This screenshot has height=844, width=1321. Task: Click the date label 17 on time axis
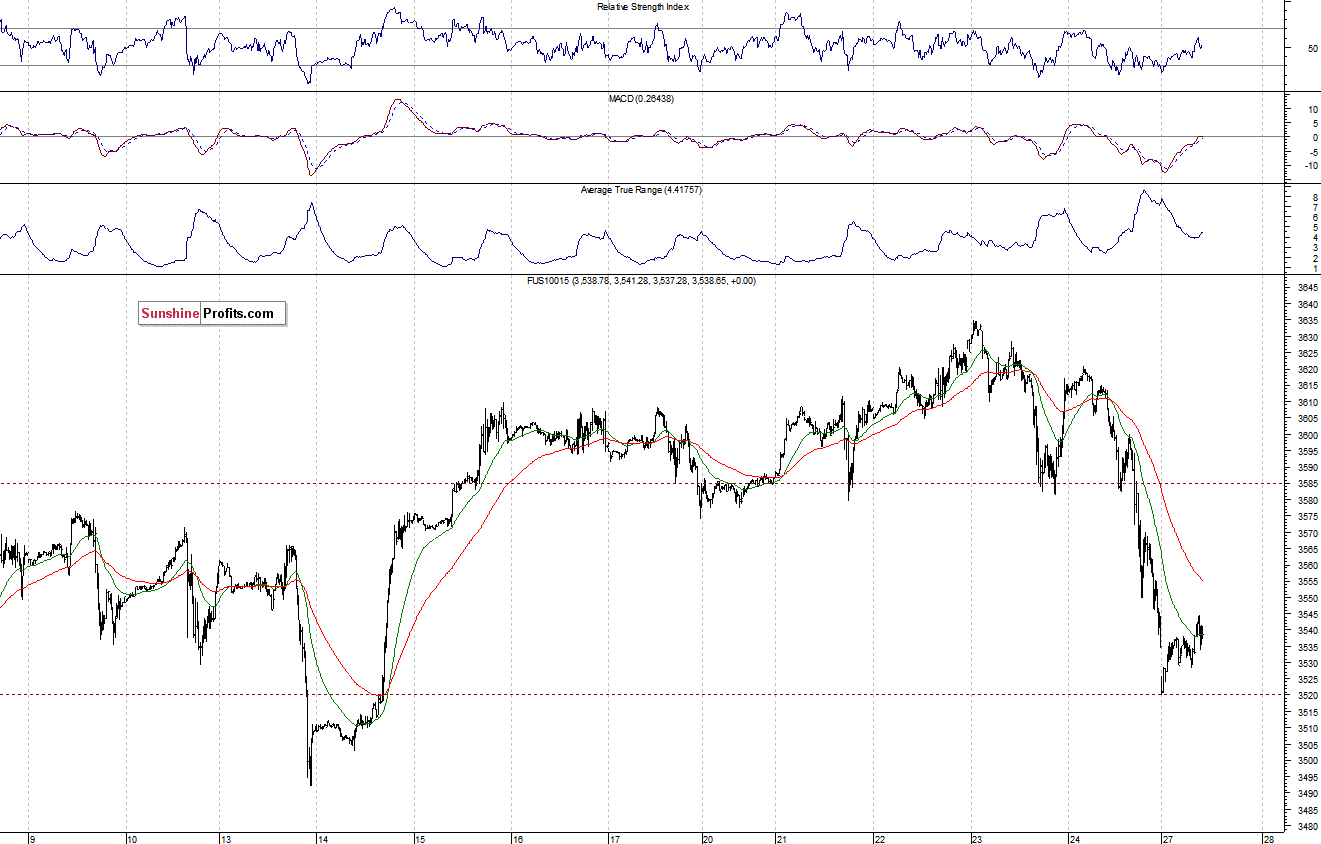[x=614, y=839]
